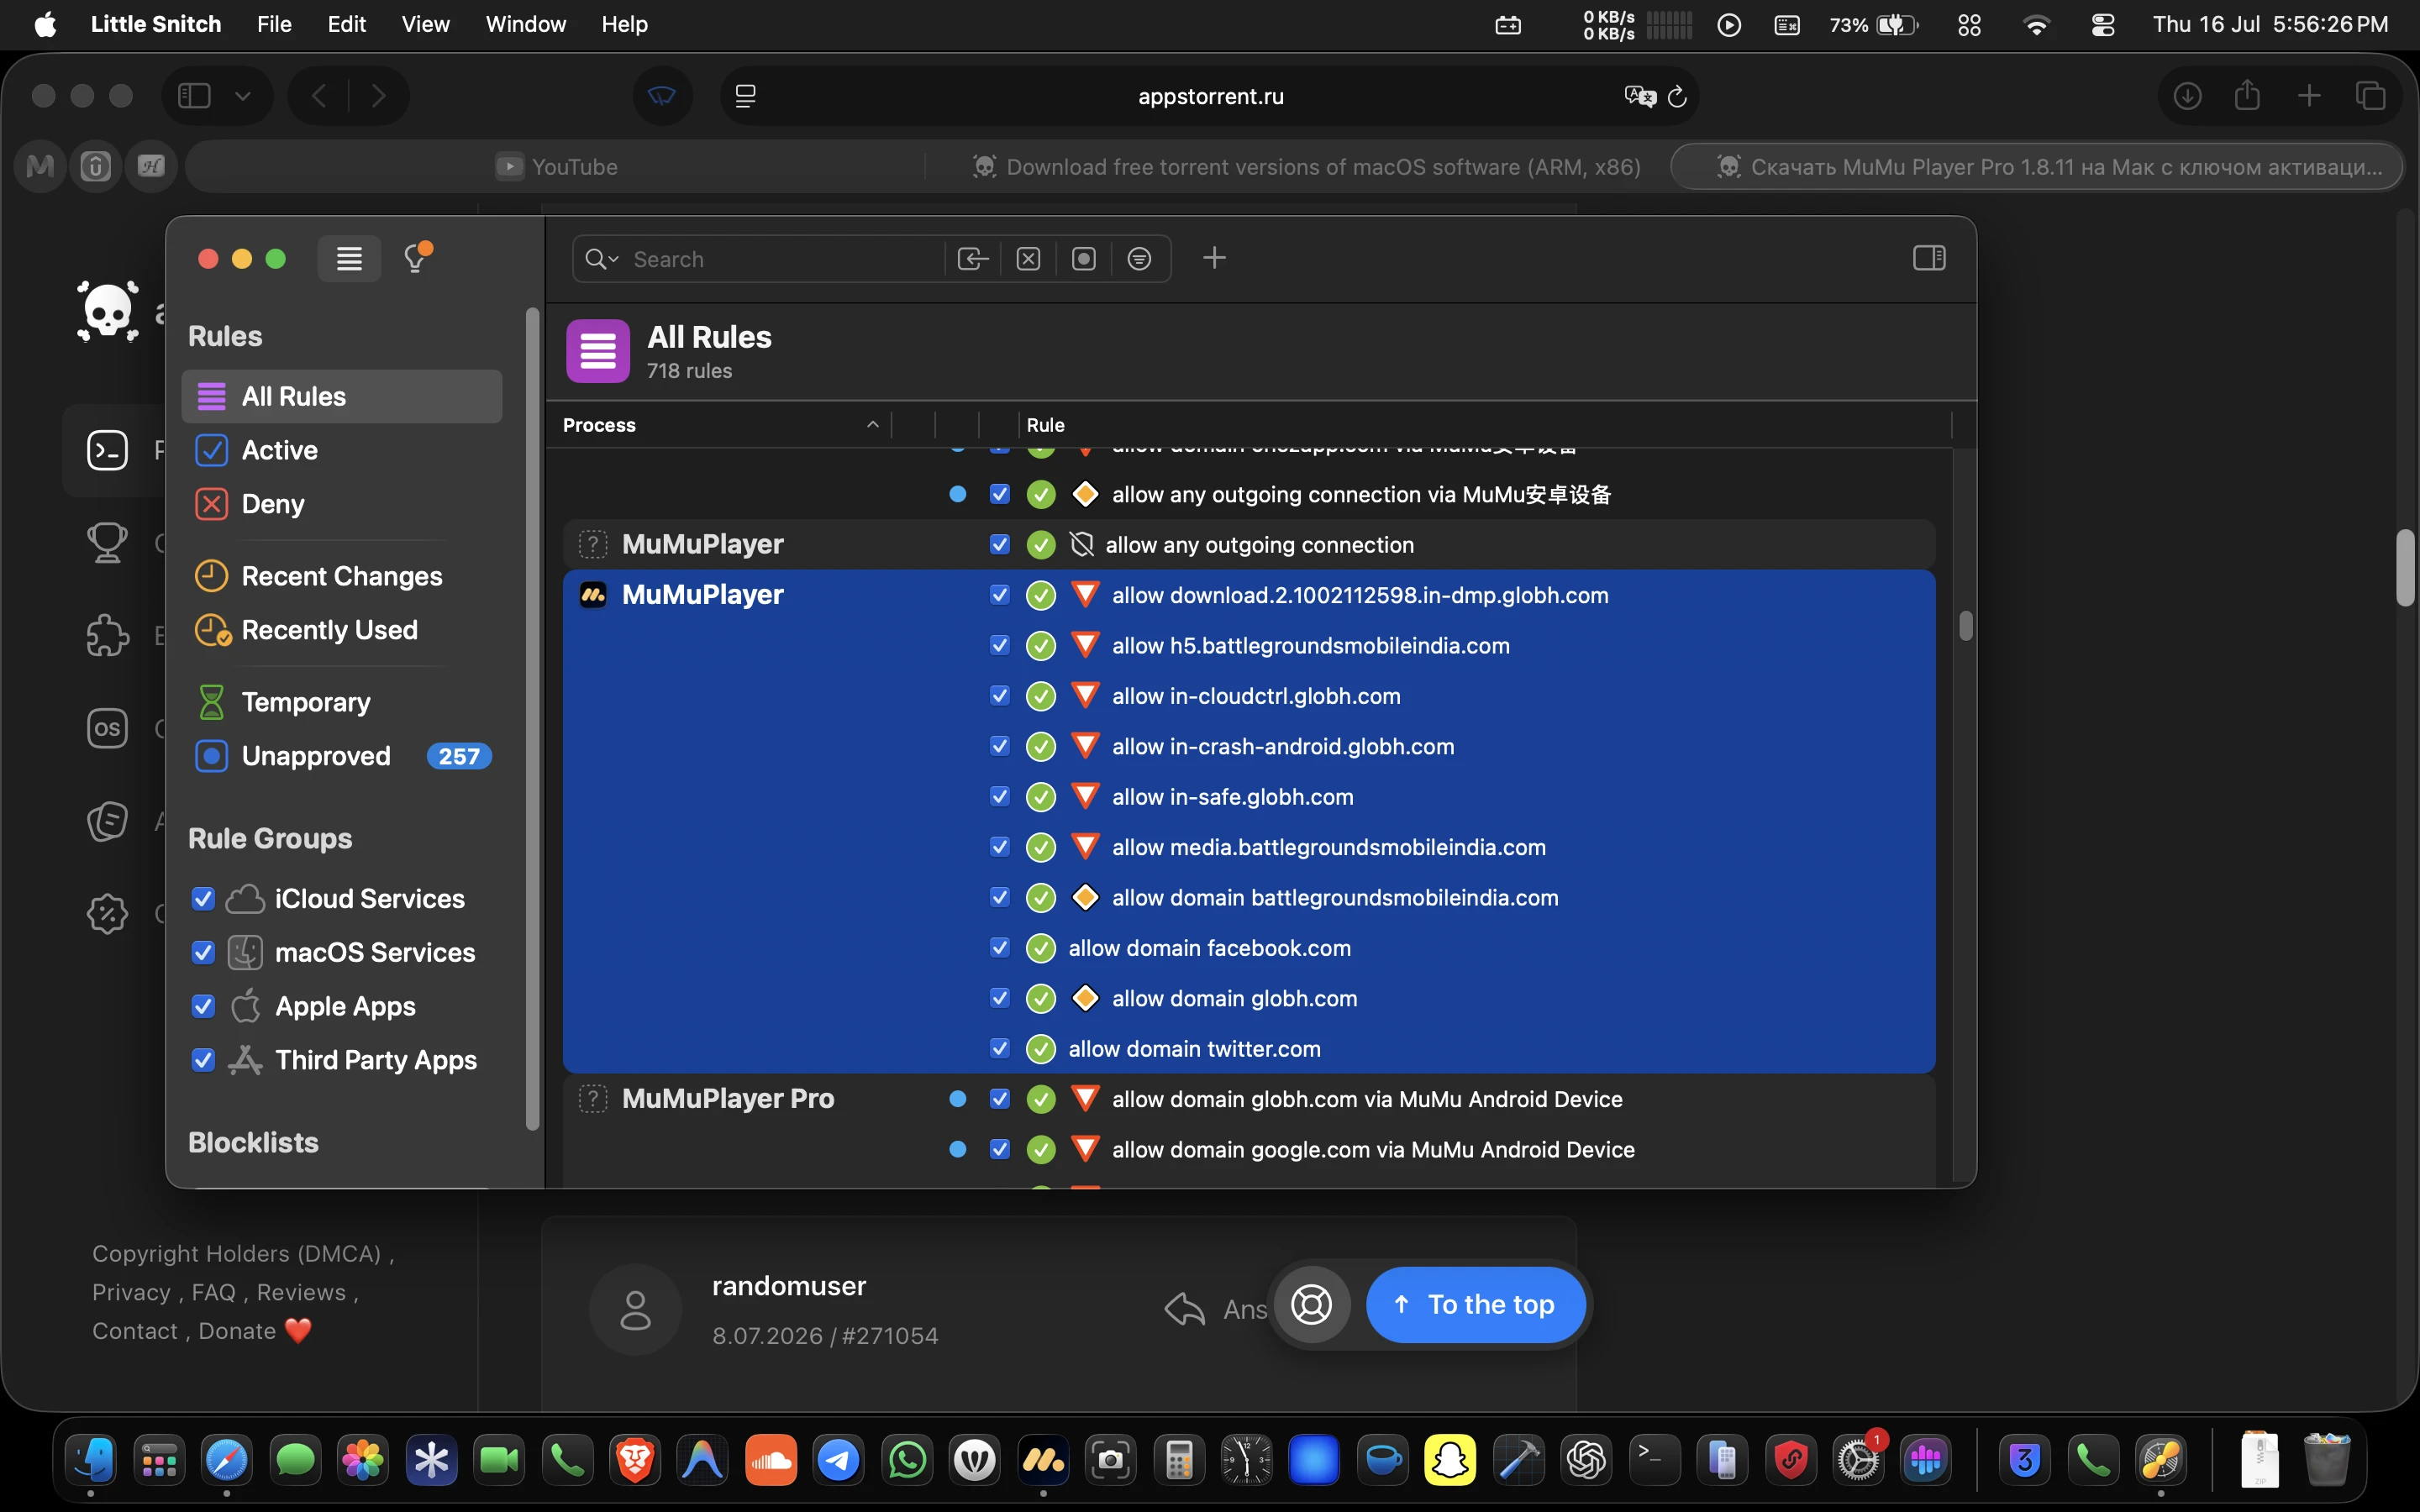Uncheck MuMuPlayer allow any outgoing connection rule

click(999, 544)
